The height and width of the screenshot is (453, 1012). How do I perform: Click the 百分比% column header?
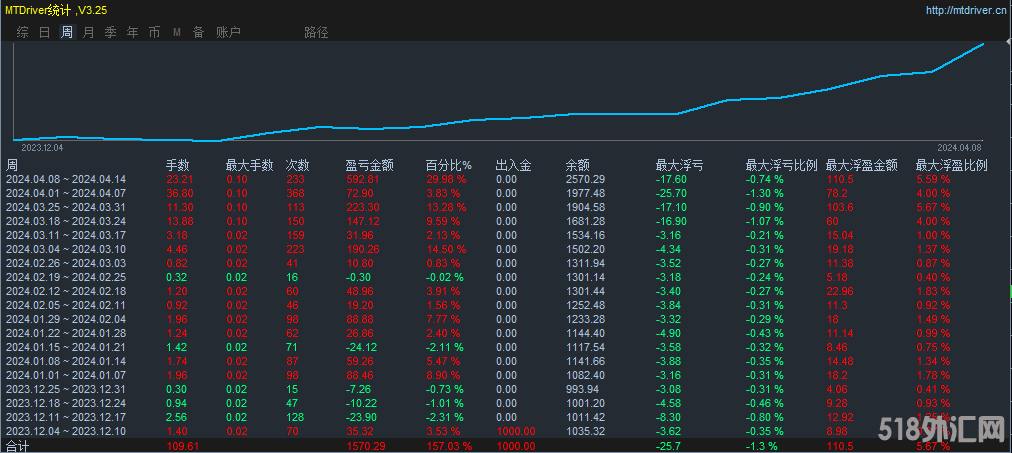[x=448, y=165]
